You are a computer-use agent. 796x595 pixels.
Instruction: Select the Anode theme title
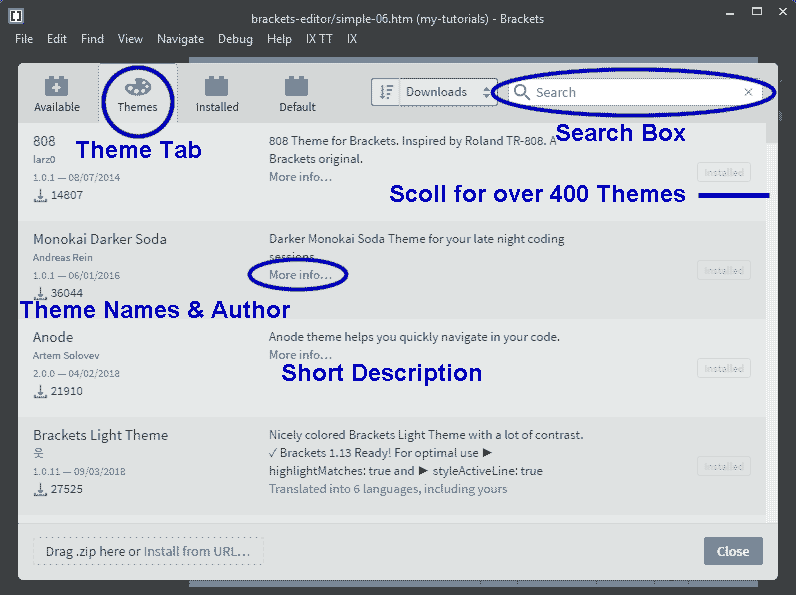pyautogui.click(x=53, y=337)
